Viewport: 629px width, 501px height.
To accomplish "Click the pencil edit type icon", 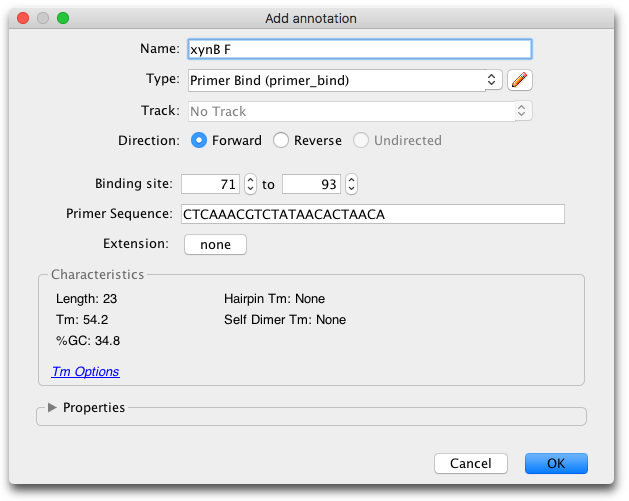I will coord(519,80).
